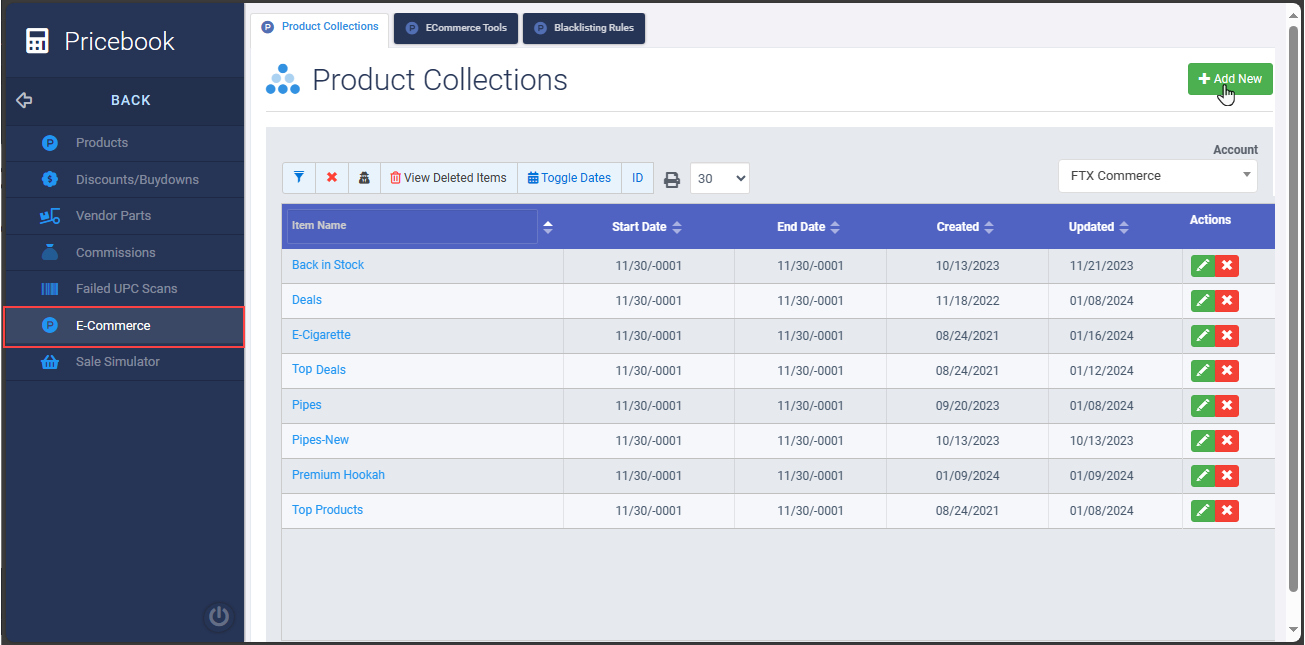Edit the Deals collection
1305x645 pixels.
(1203, 301)
